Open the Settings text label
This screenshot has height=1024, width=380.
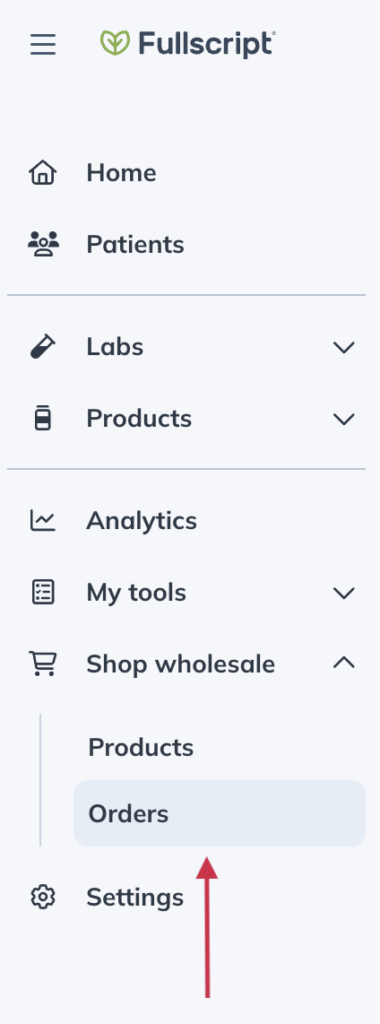coord(135,898)
